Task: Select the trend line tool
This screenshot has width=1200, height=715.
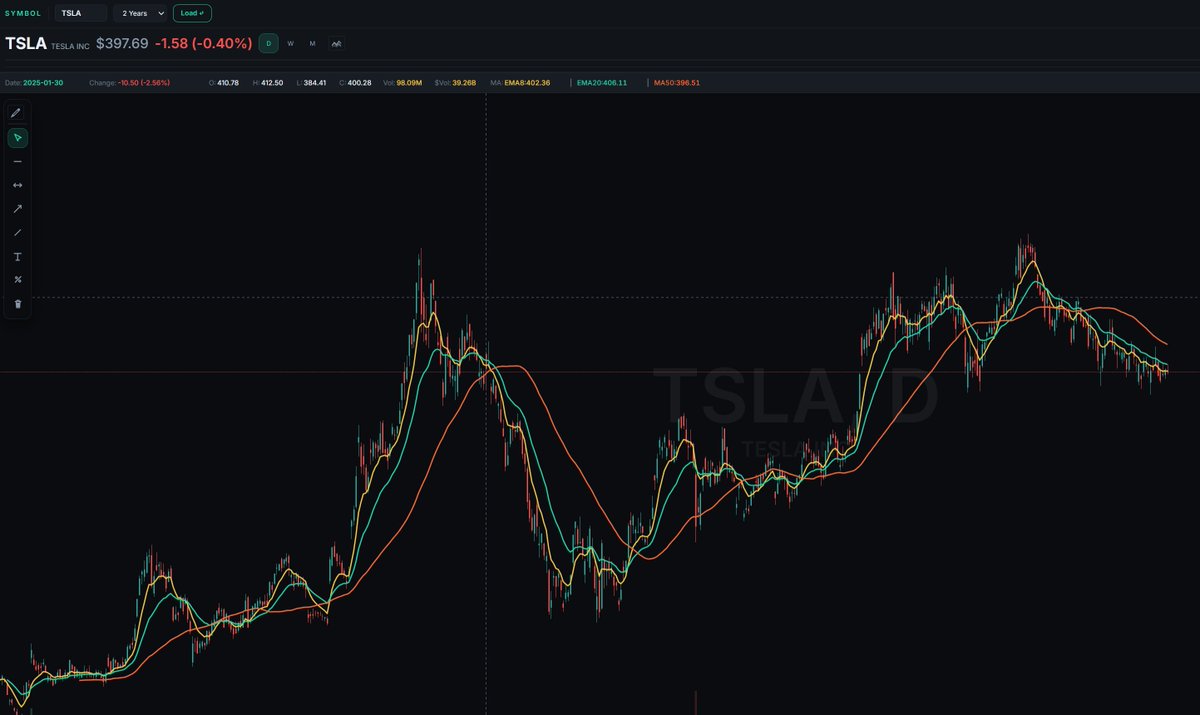Action: click(17, 232)
